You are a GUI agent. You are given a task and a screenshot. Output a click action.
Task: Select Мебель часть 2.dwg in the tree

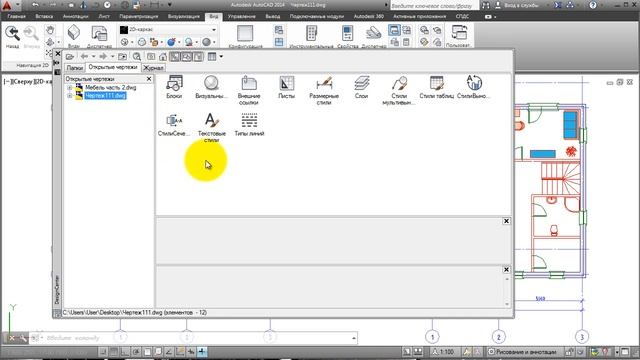point(111,87)
